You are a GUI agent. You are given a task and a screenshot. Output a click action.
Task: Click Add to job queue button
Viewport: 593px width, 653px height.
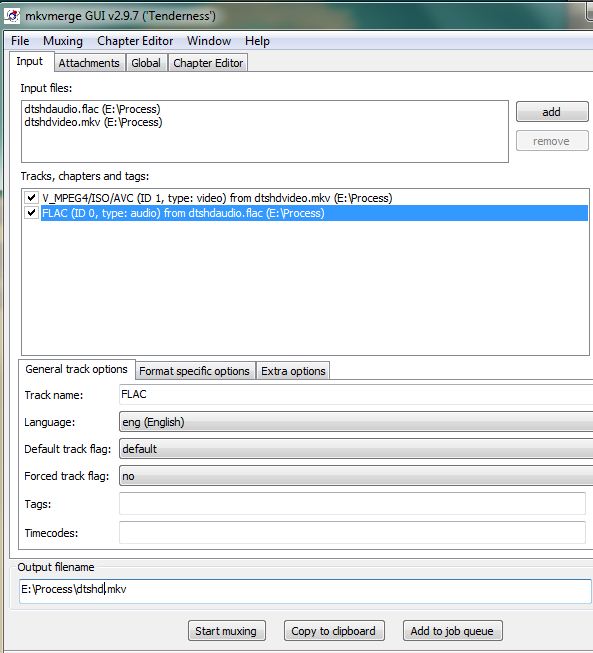tap(453, 631)
